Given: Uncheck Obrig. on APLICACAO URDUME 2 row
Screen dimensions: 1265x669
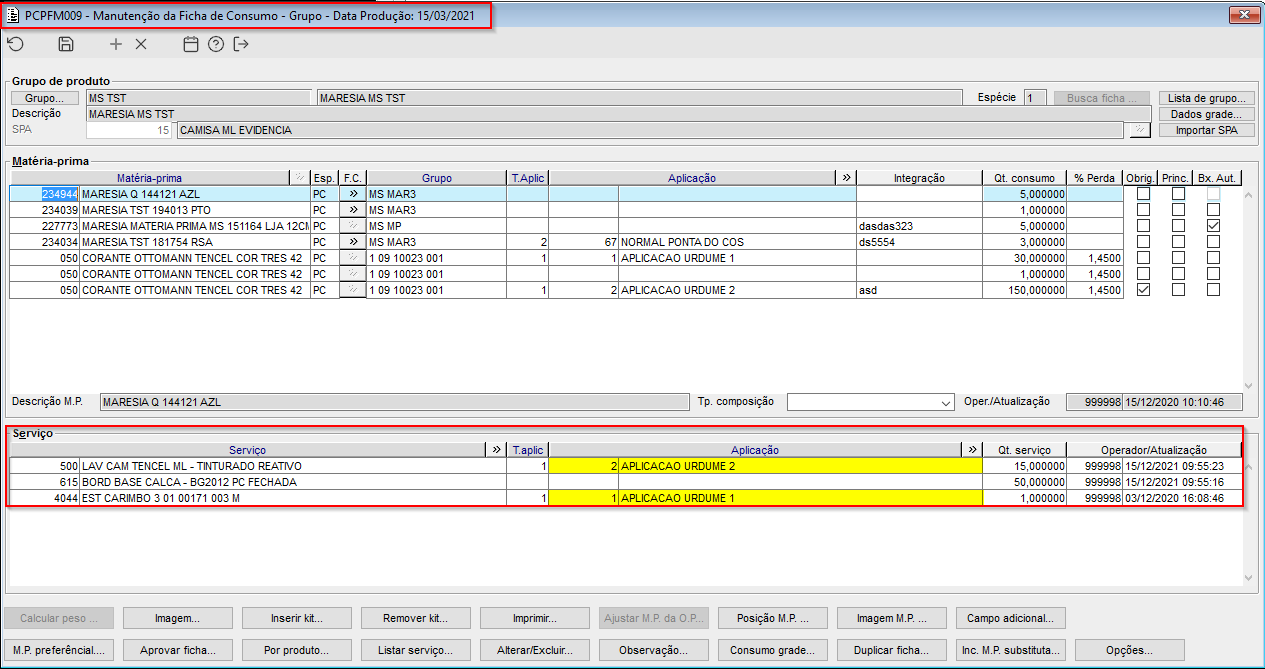Looking at the screenshot, I should [x=1143, y=290].
